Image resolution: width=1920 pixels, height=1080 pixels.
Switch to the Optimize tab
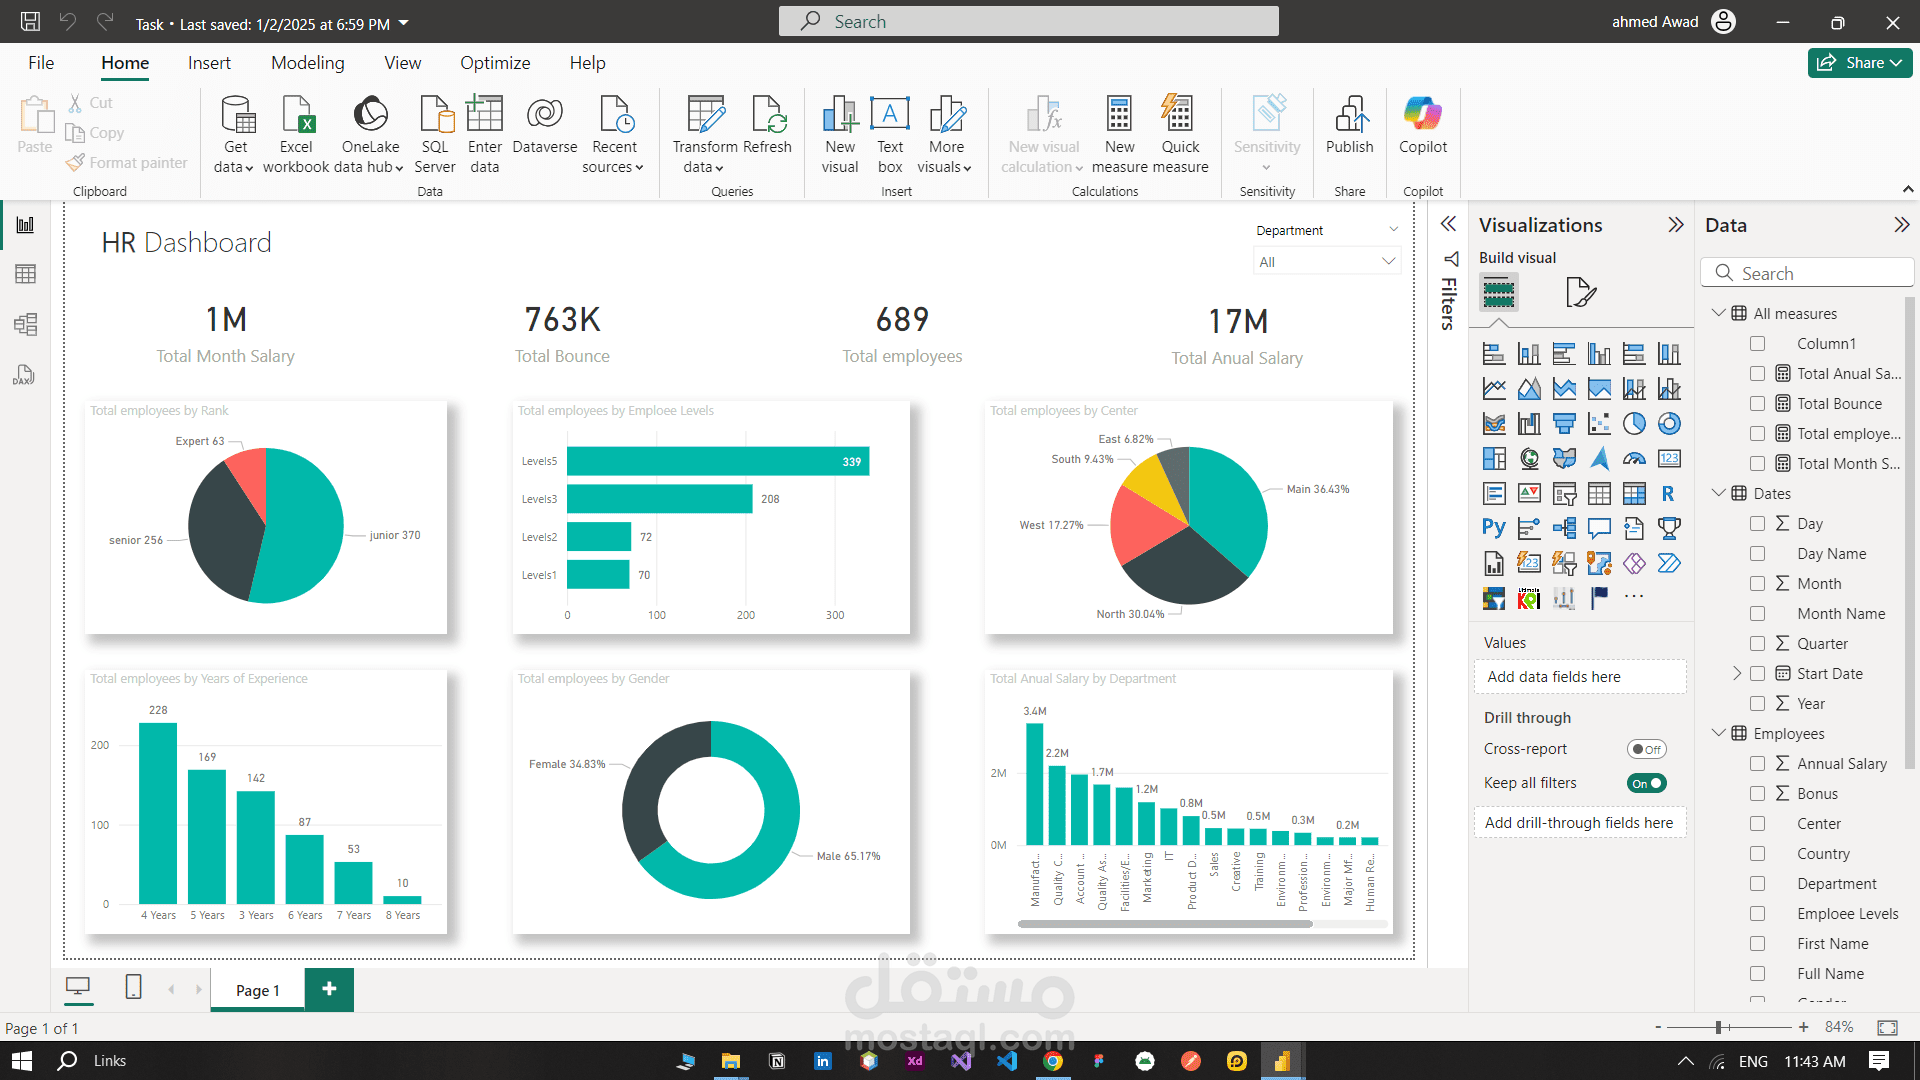pyautogui.click(x=495, y=63)
